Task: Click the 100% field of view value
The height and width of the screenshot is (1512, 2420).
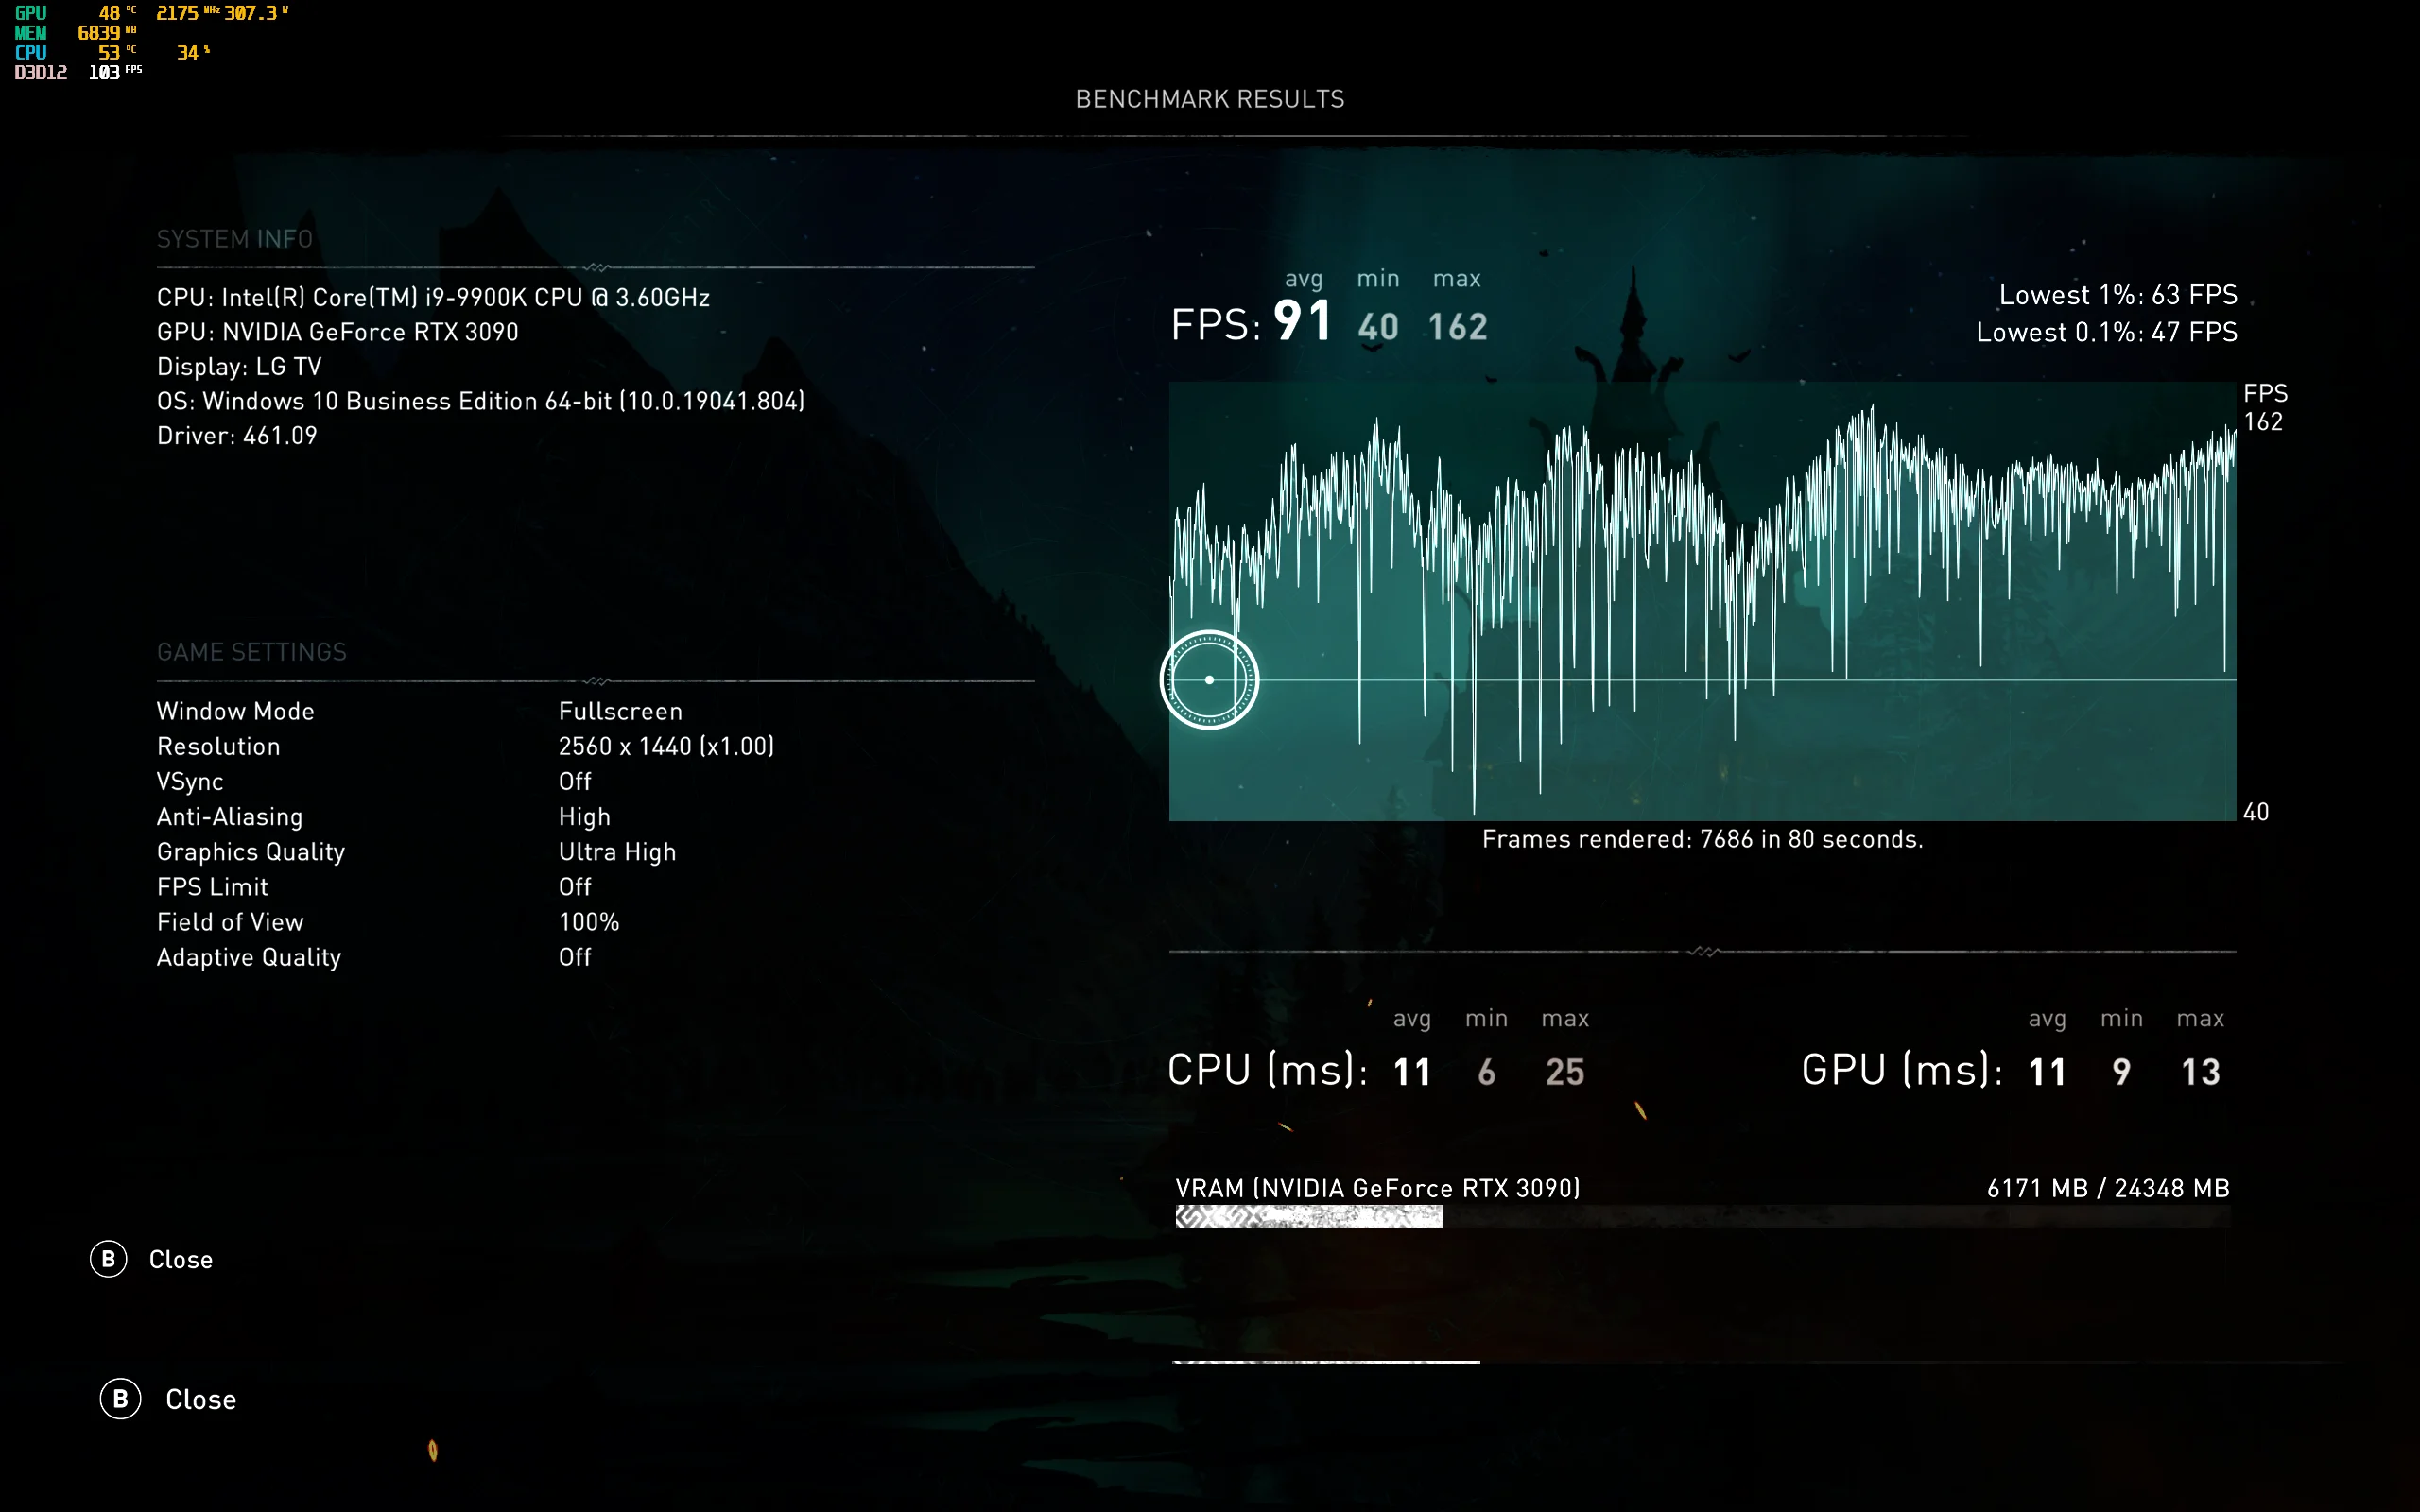Action: tap(589, 922)
